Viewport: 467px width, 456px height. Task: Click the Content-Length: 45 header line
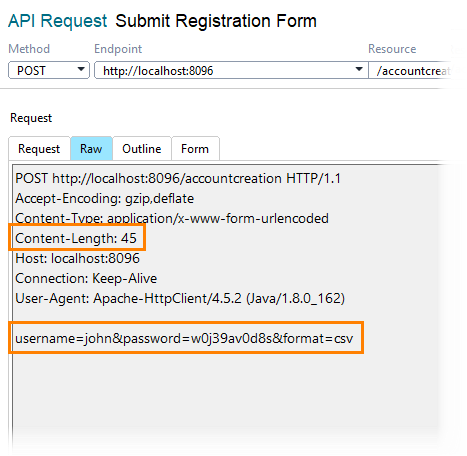click(76, 238)
